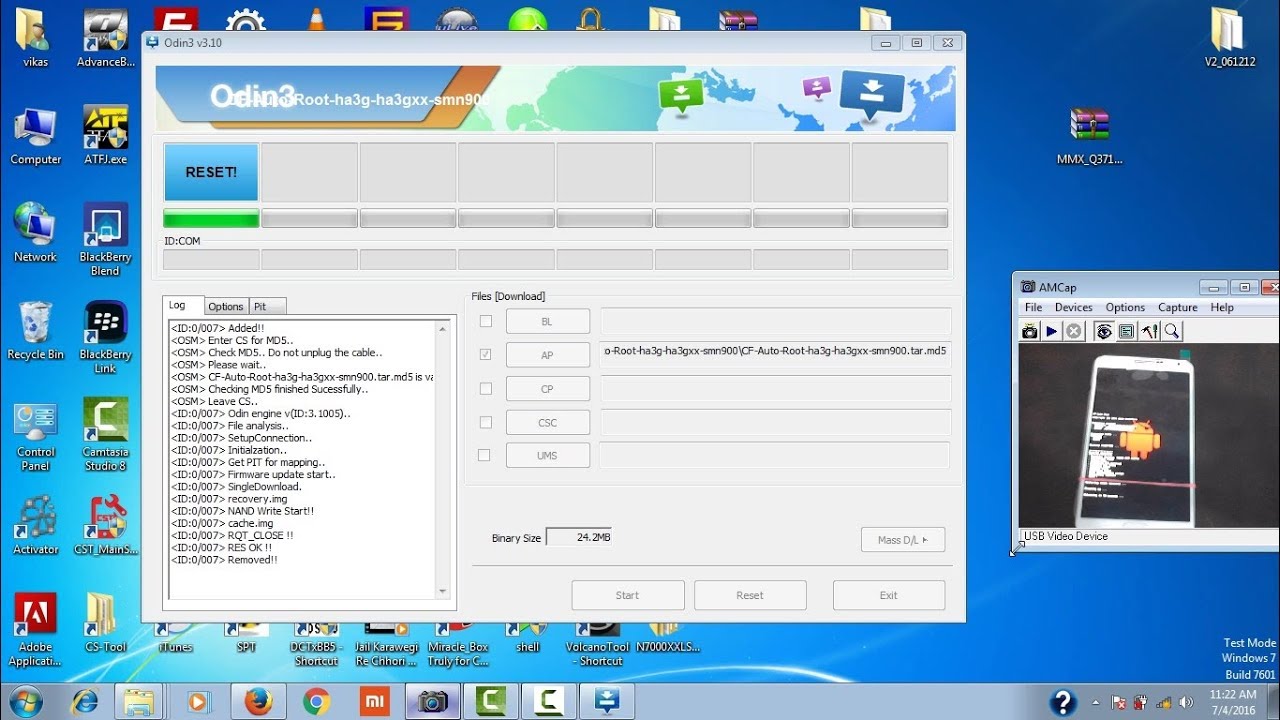The image size is (1280, 720).
Task: Click the Exit button in Odin3
Action: click(x=889, y=595)
